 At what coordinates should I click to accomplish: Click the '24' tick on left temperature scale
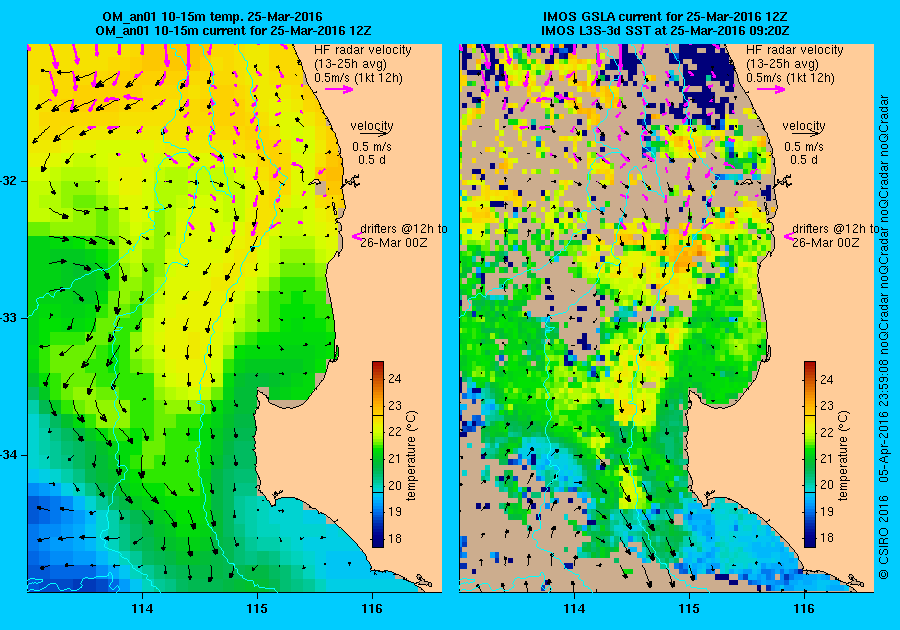coord(395,379)
